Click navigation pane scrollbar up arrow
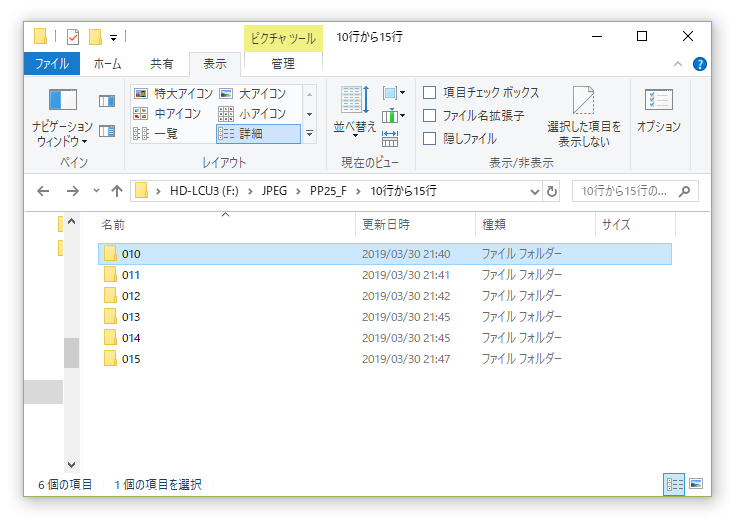This screenshot has height=525, width=740. pos(71,221)
